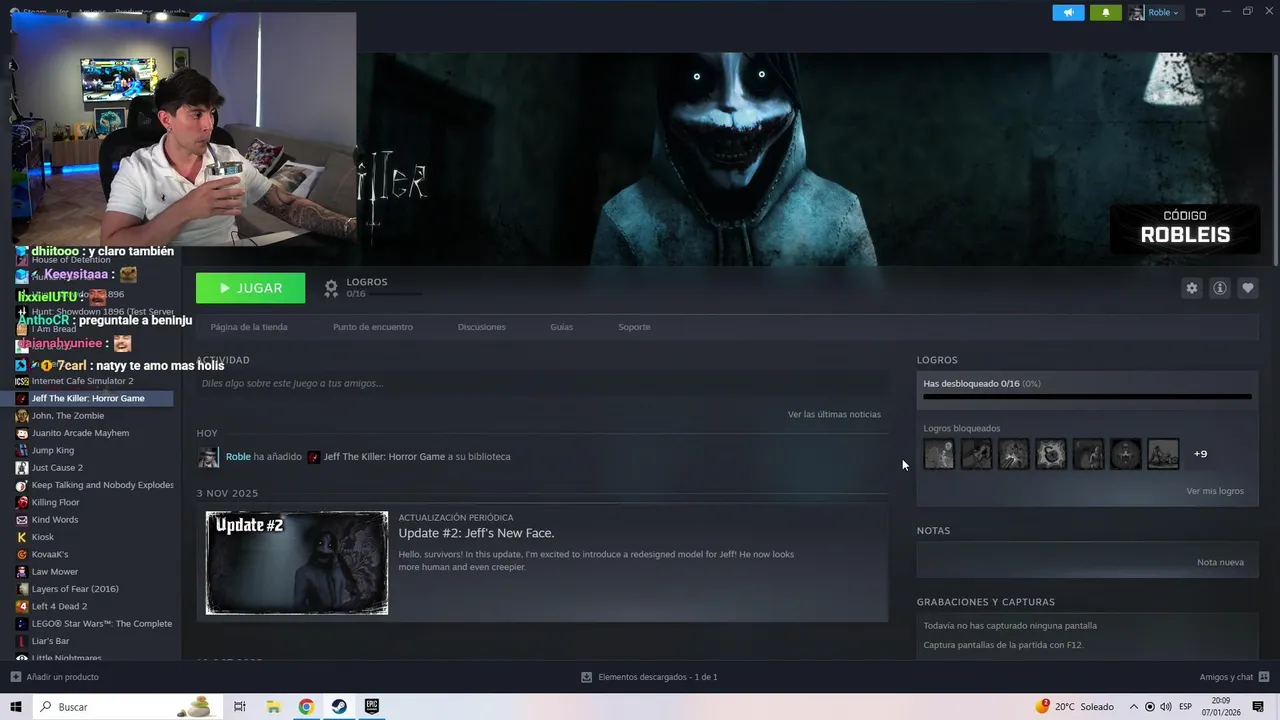Screen dimensions: 1280x720
Task: Open game settings gear icon
Action: pyautogui.click(x=1191, y=288)
